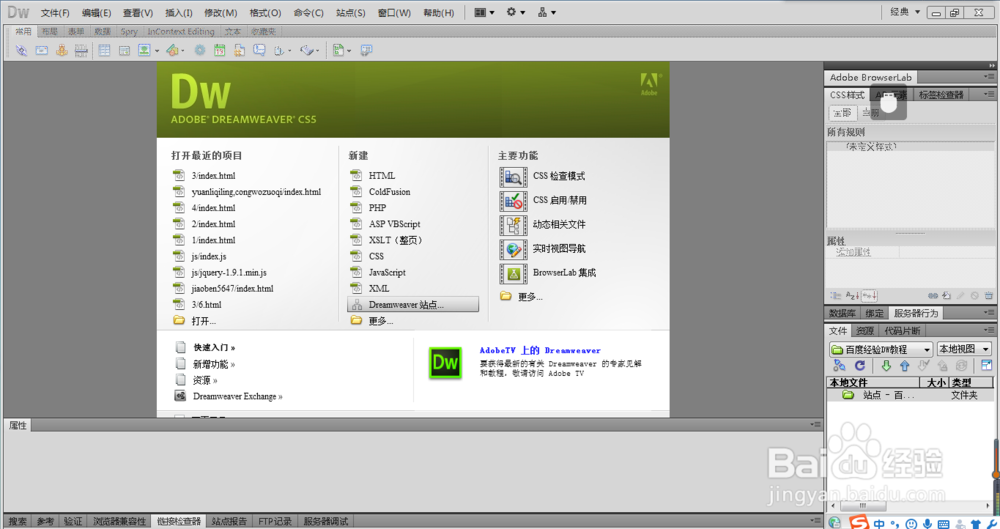This screenshot has width=1000, height=529.
Task: Open the Files panel options menu
Action: (x=989, y=330)
